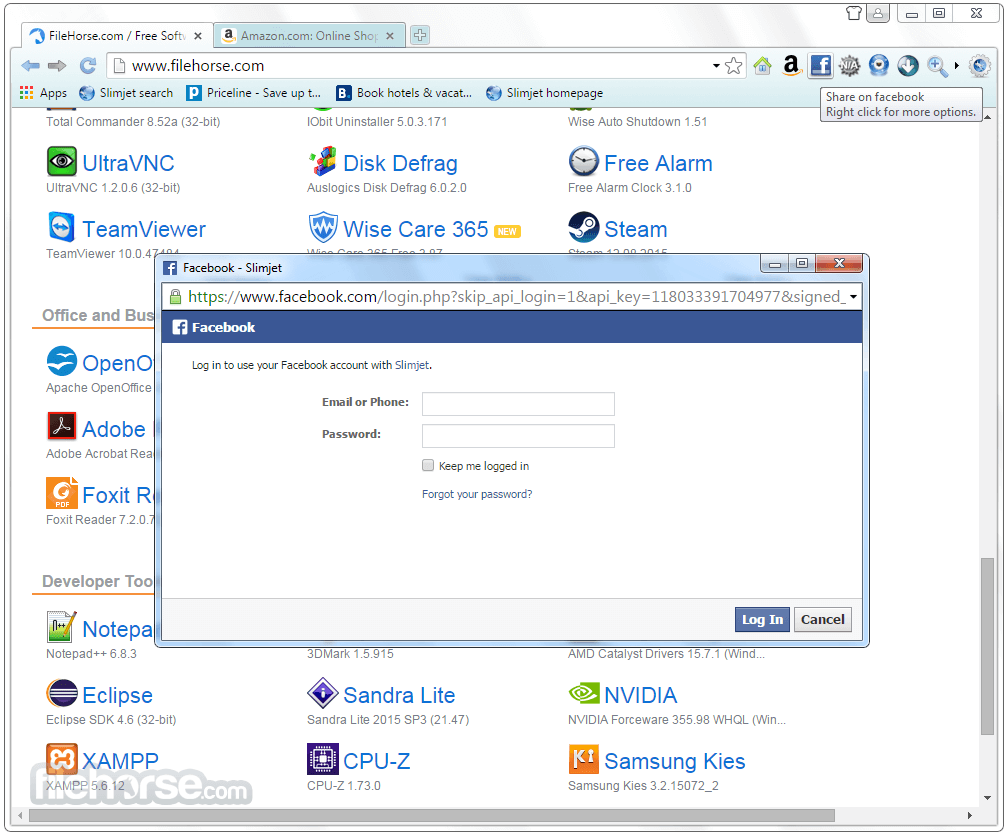
Task: Click the Log In button
Action: (x=762, y=620)
